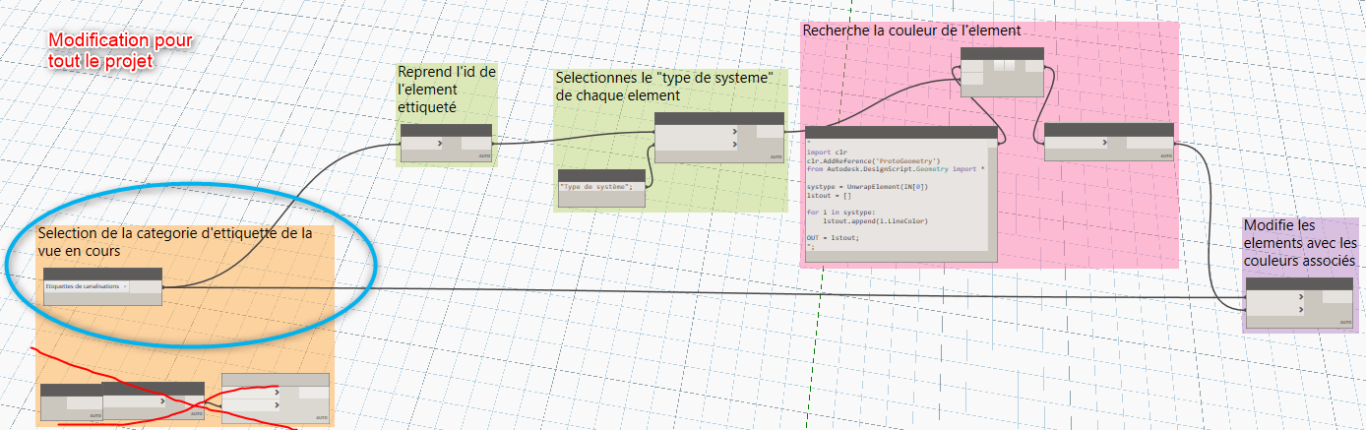Select the 'Modifie les elements avec les couleurs associés' title
The width and height of the screenshot is (1366, 430).
pyautogui.click(x=1300, y=244)
